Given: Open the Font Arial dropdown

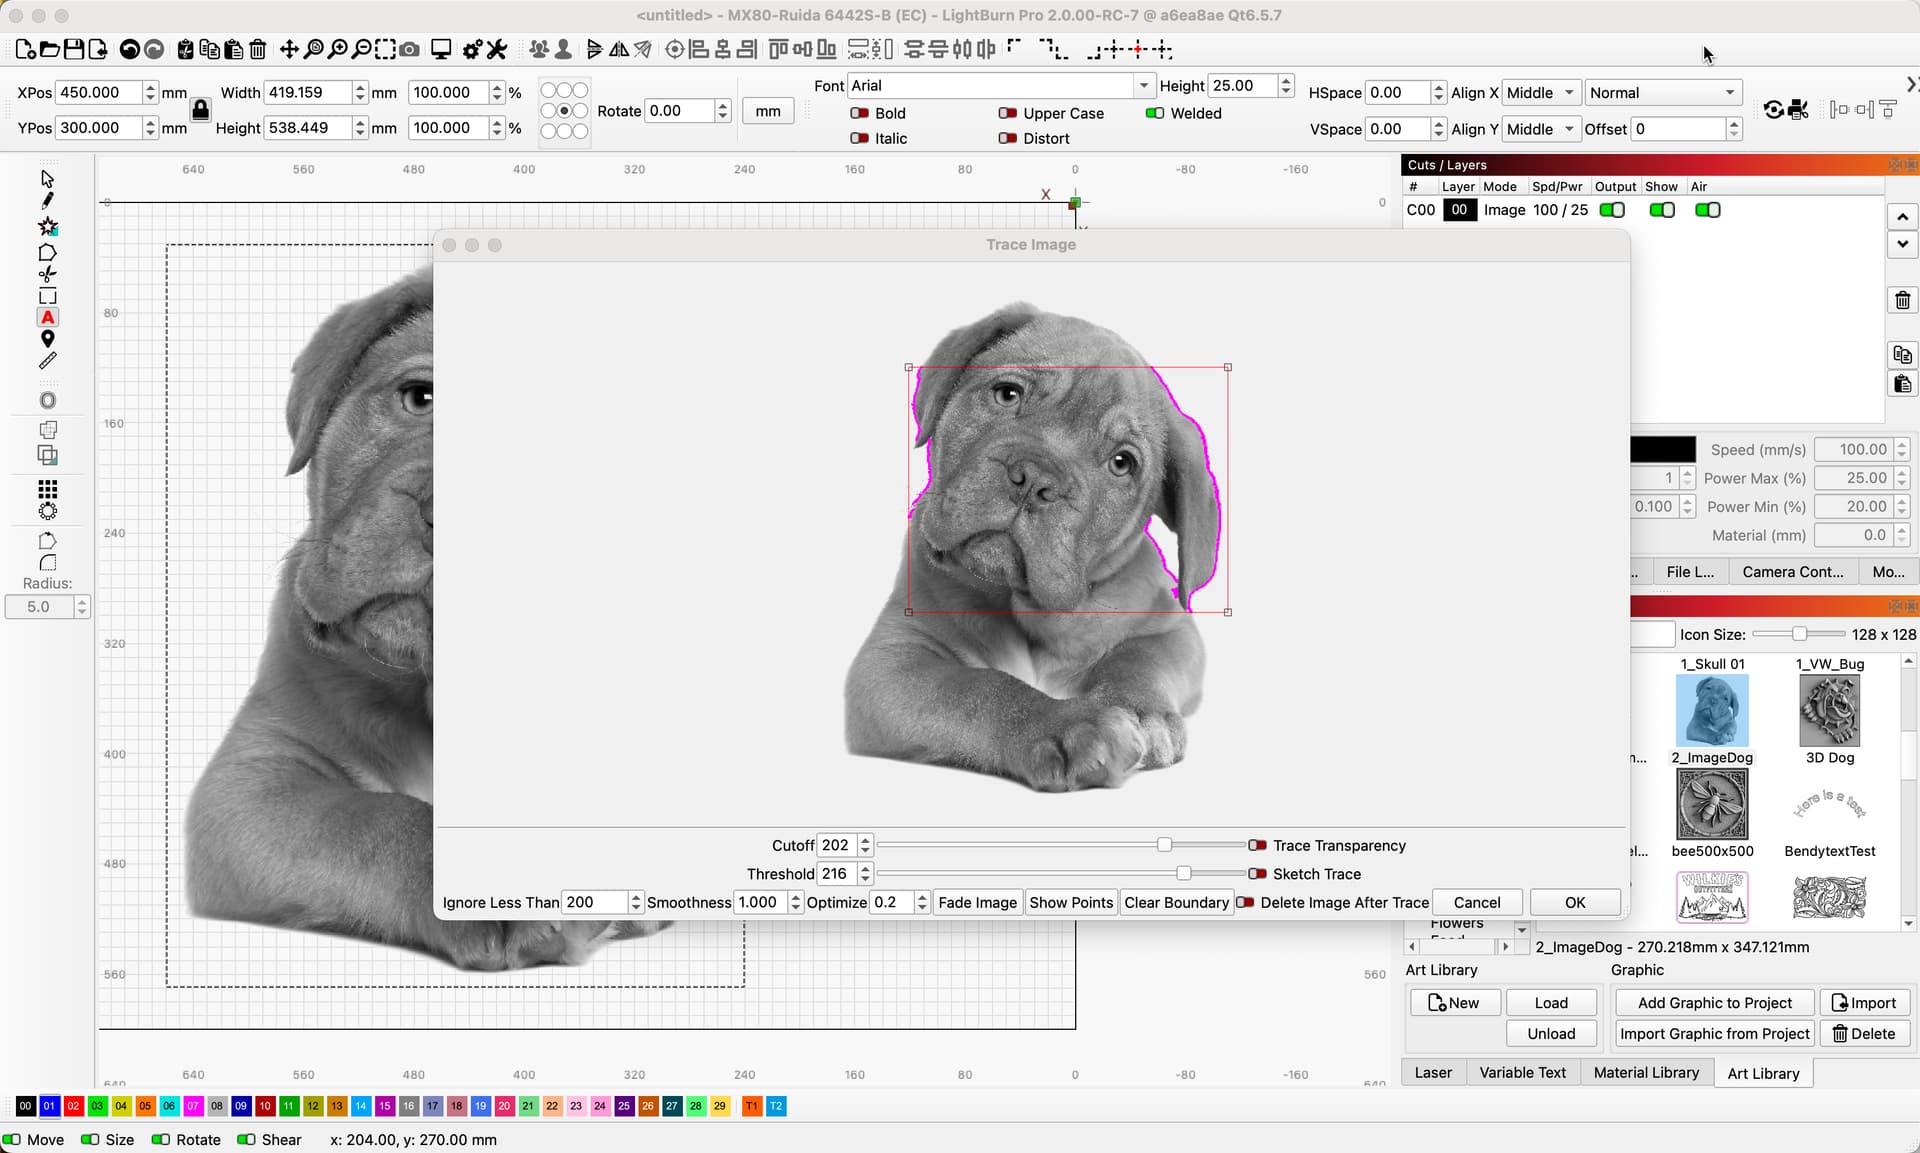Looking at the screenshot, I should click(x=1000, y=86).
